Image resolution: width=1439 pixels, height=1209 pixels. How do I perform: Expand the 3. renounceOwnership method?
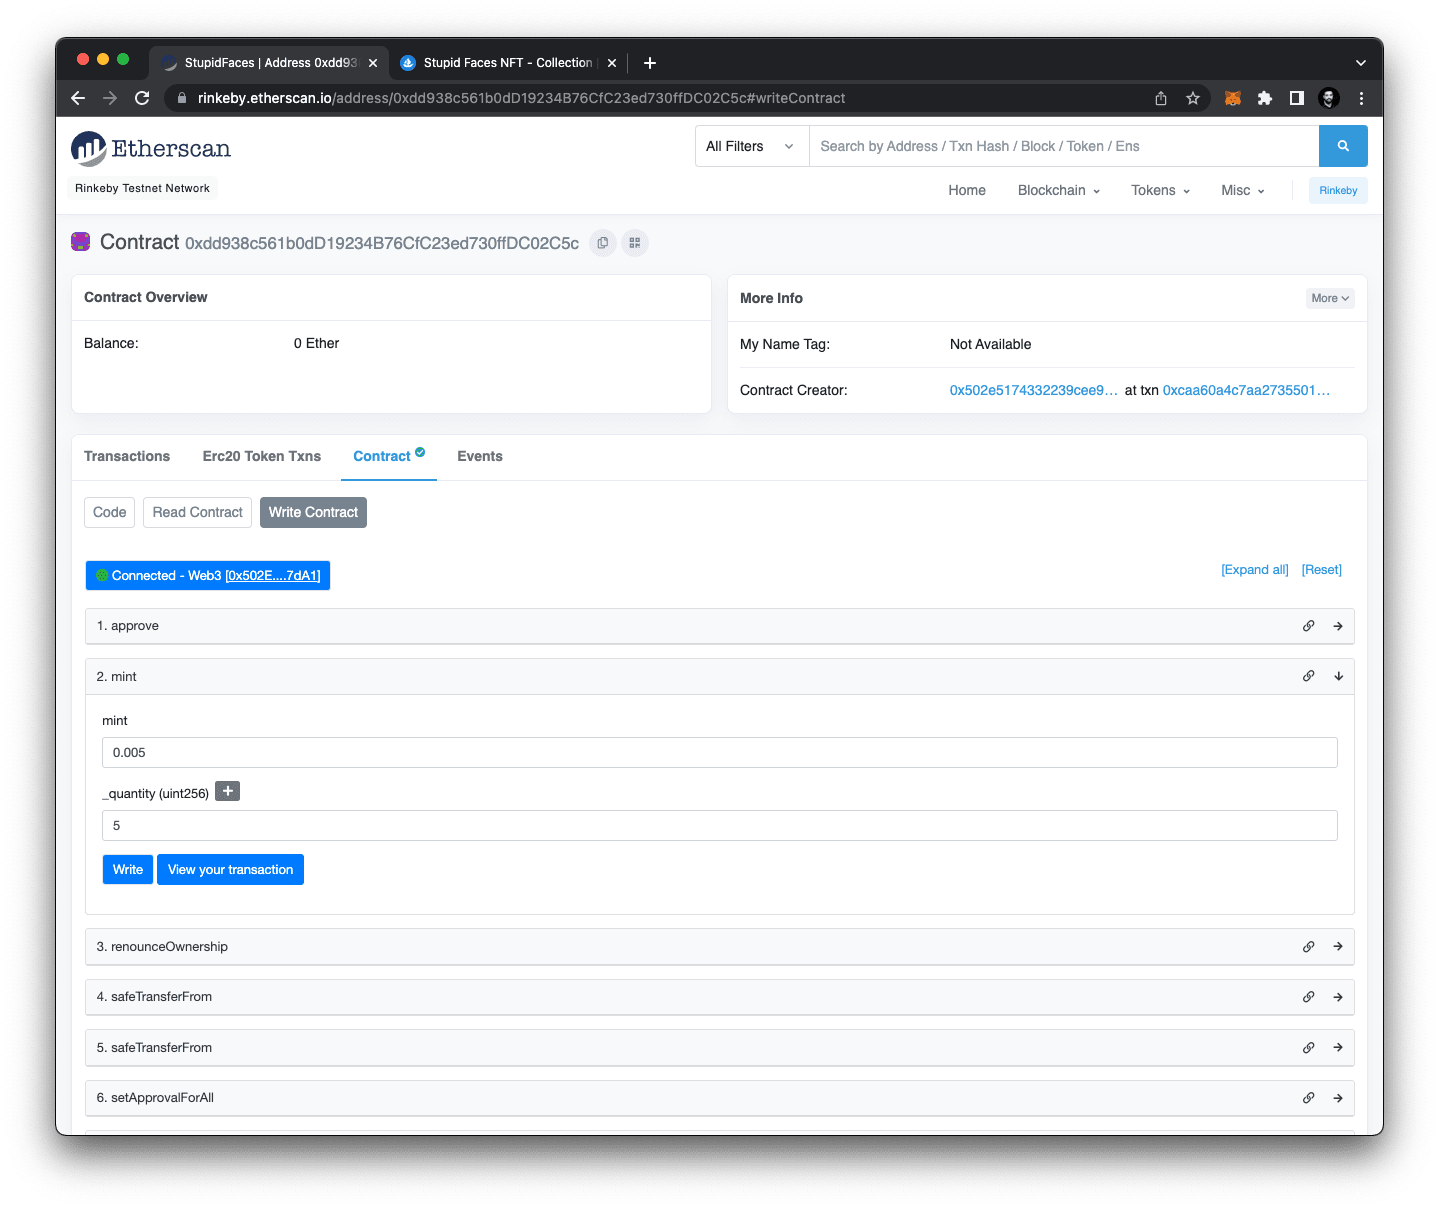[x=1338, y=947]
